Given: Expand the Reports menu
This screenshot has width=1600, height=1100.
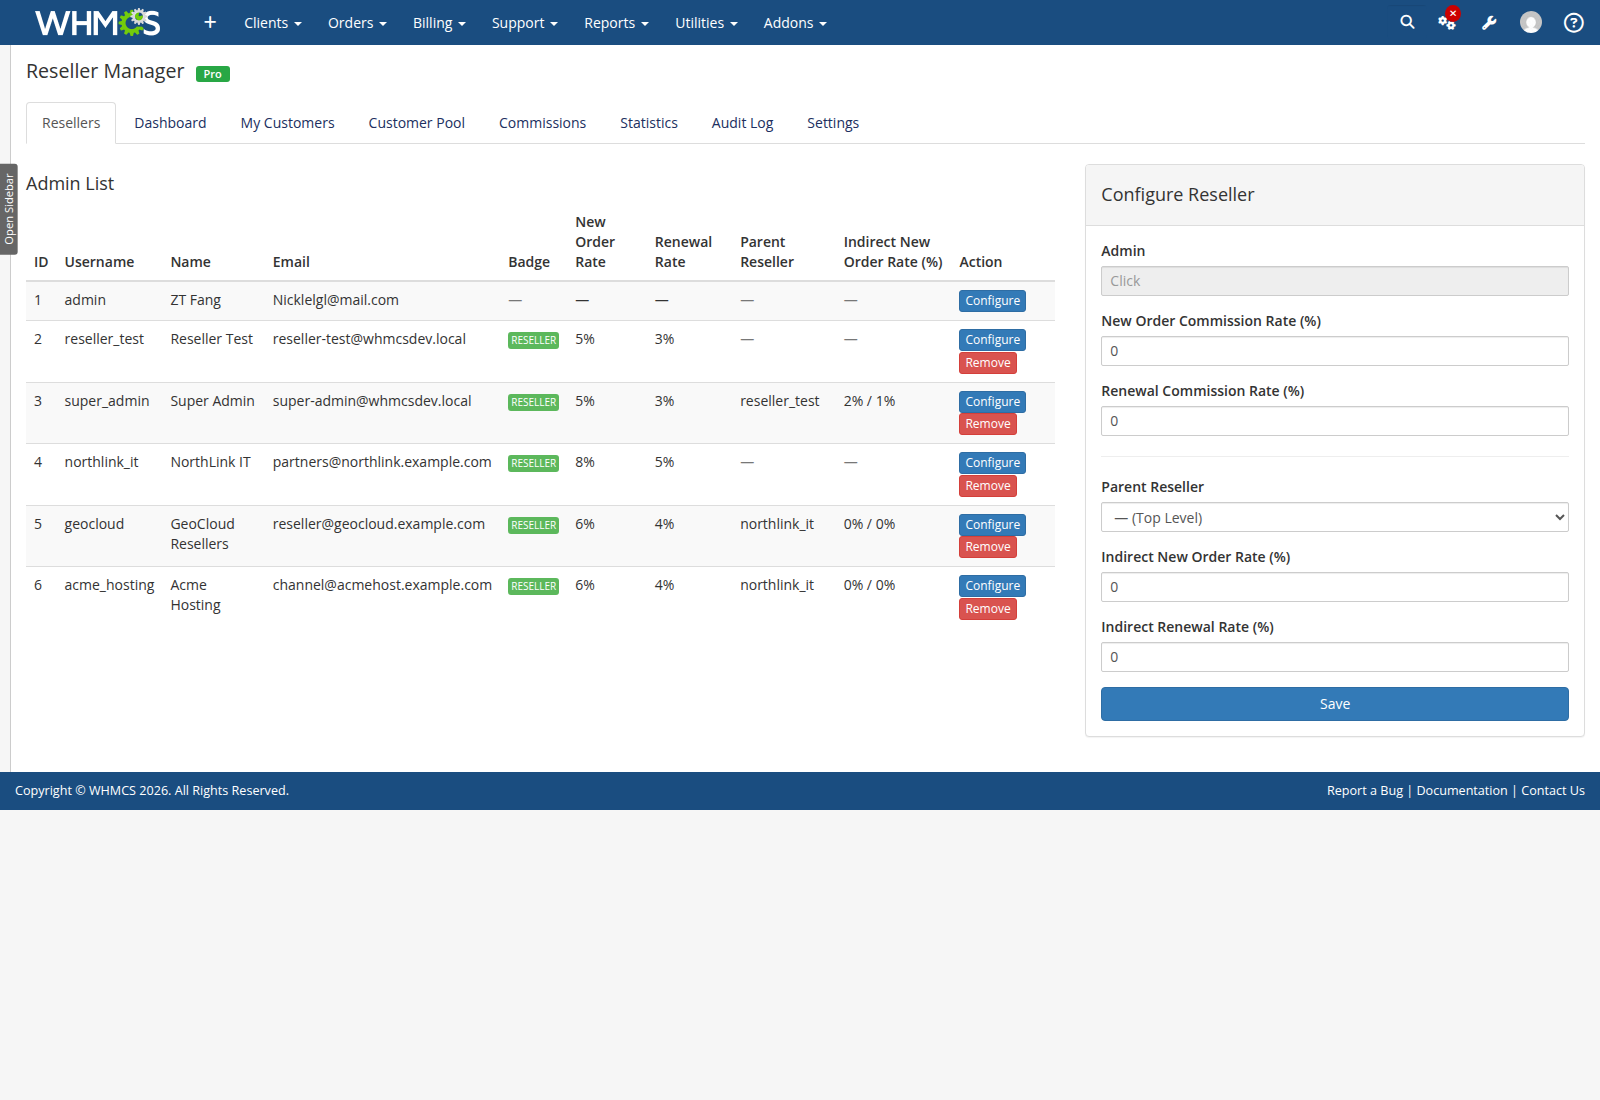Looking at the screenshot, I should point(616,23).
